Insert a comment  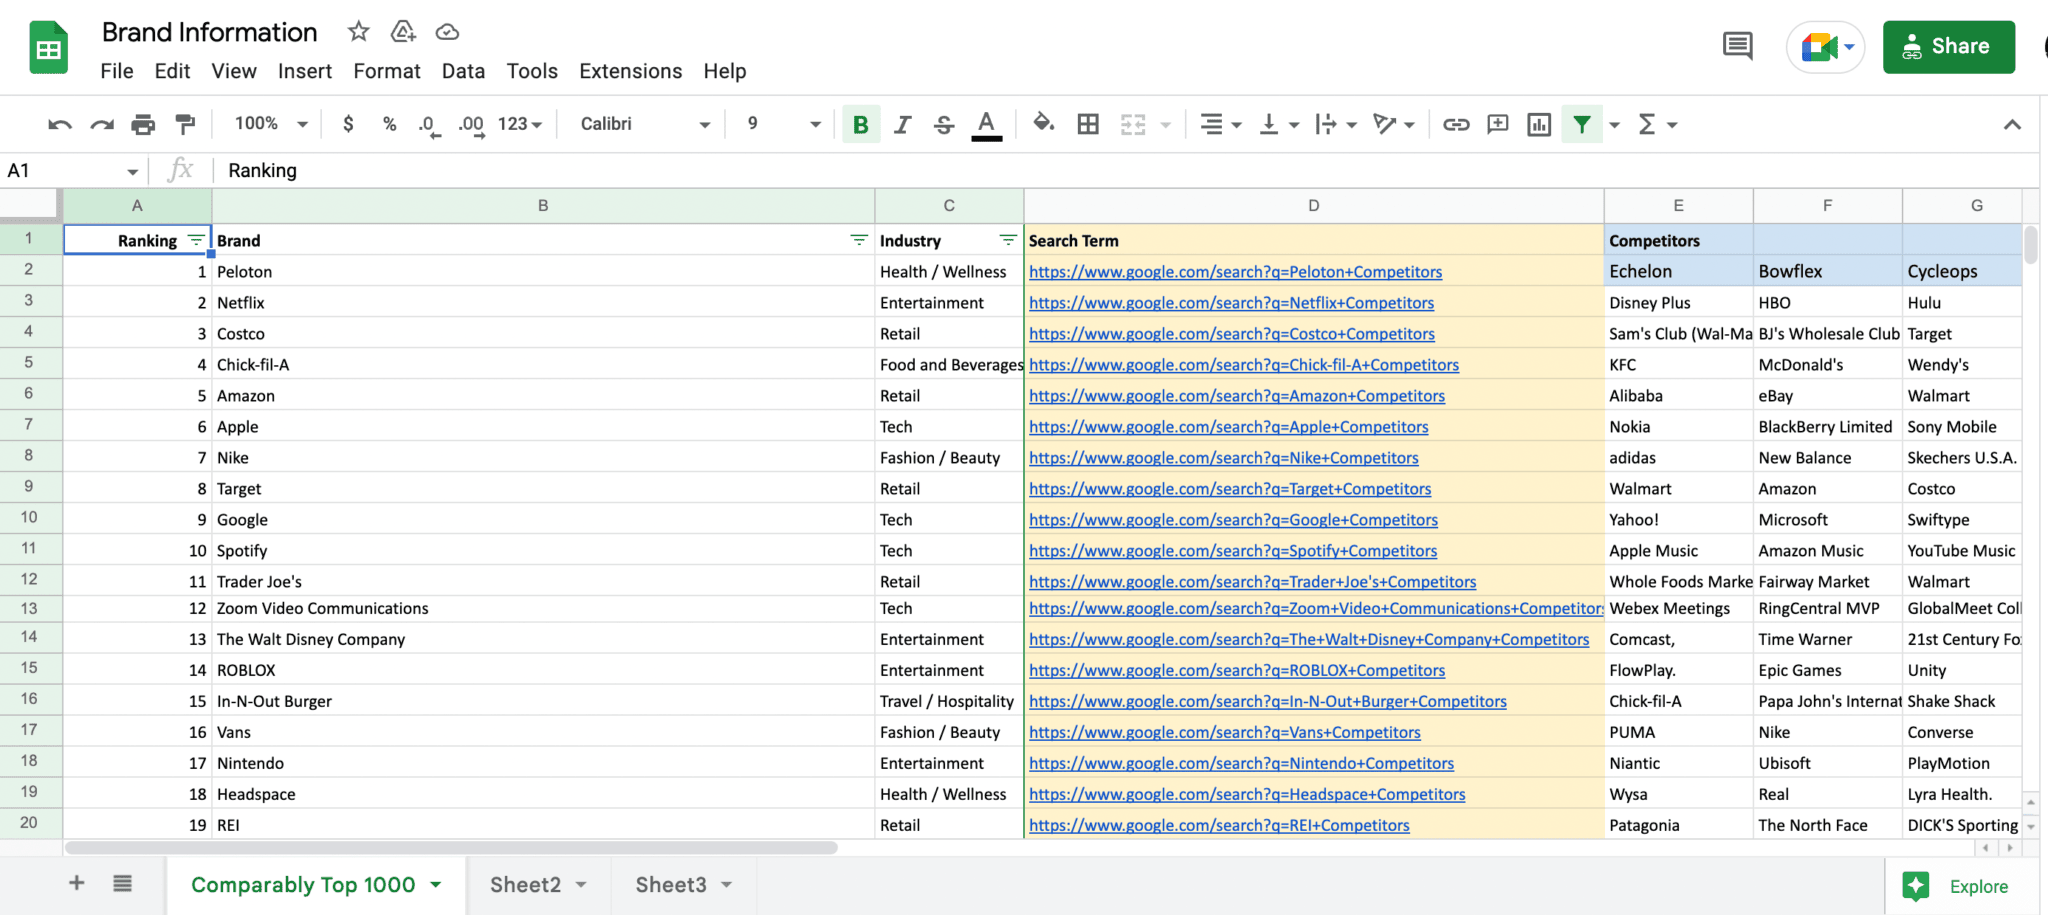1498,124
